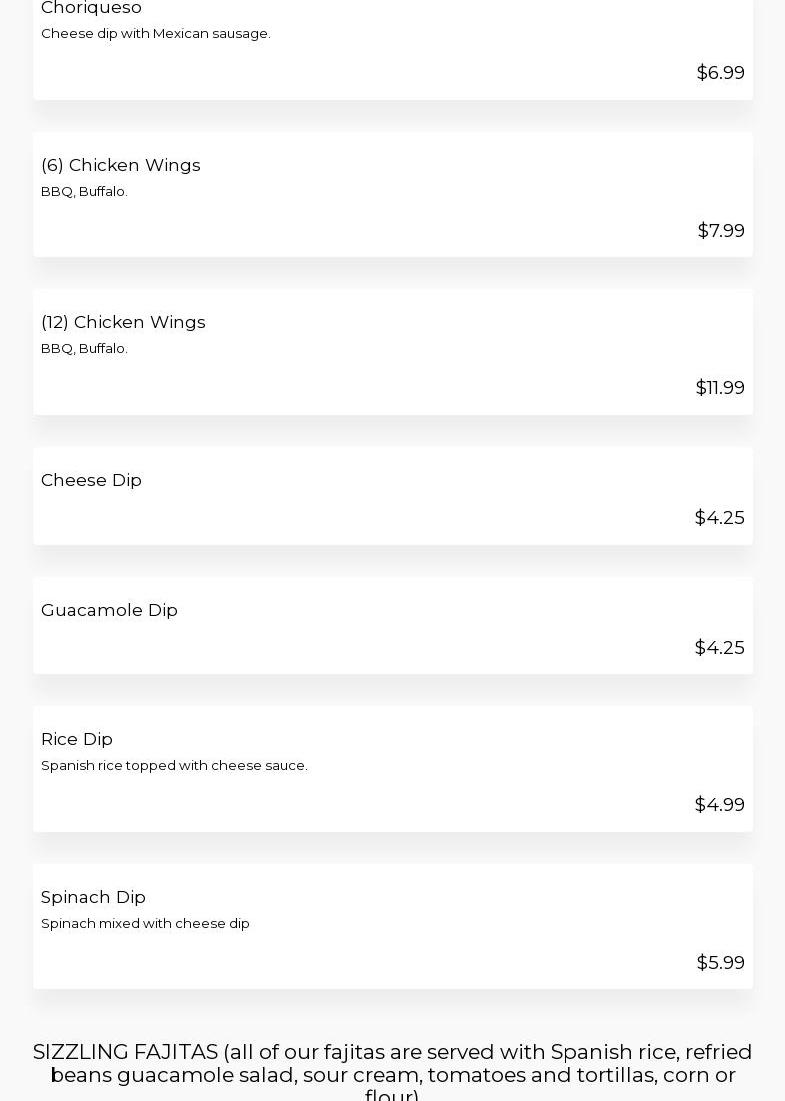Click the Spanish rice topped with cheese description
785x1101 pixels.
(174, 766)
